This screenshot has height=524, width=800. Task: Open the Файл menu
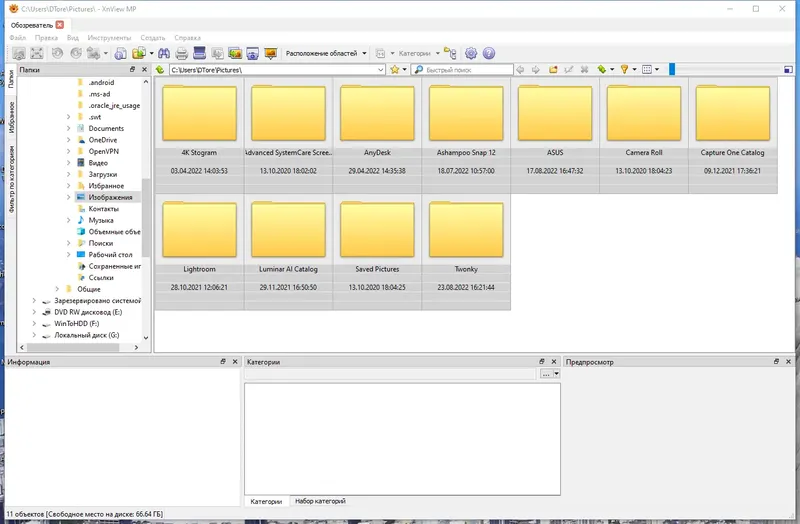point(17,38)
